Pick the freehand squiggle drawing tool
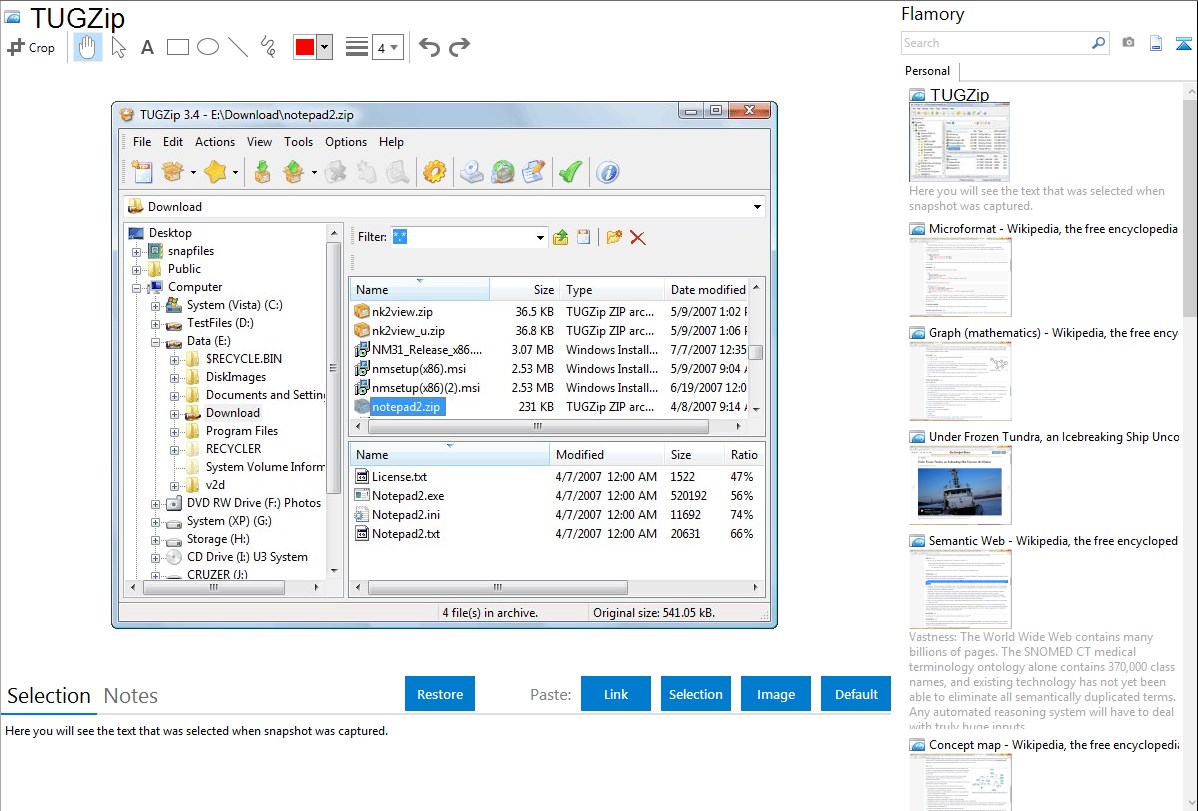The image size is (1198, 811). point(268,47)
